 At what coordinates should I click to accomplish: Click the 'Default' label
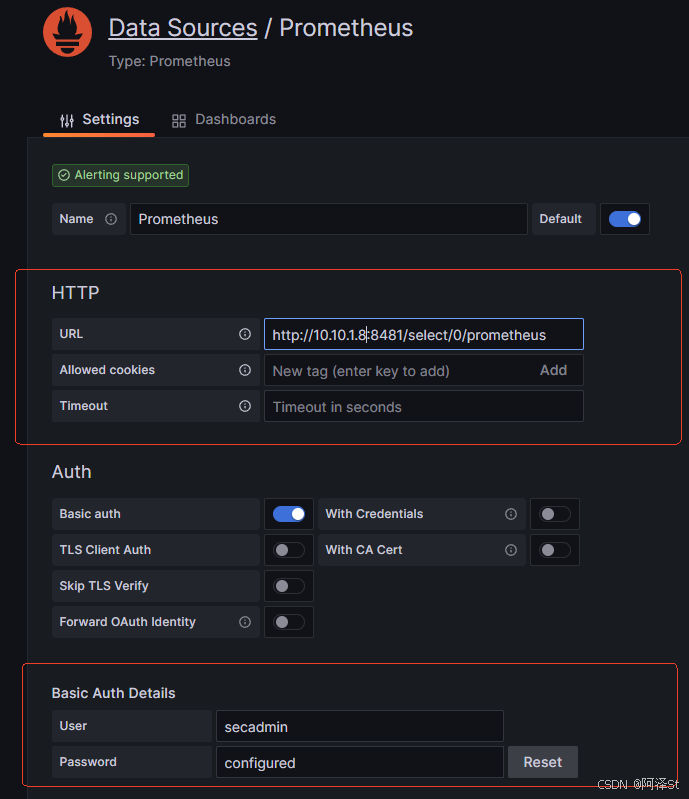[561, 219]
